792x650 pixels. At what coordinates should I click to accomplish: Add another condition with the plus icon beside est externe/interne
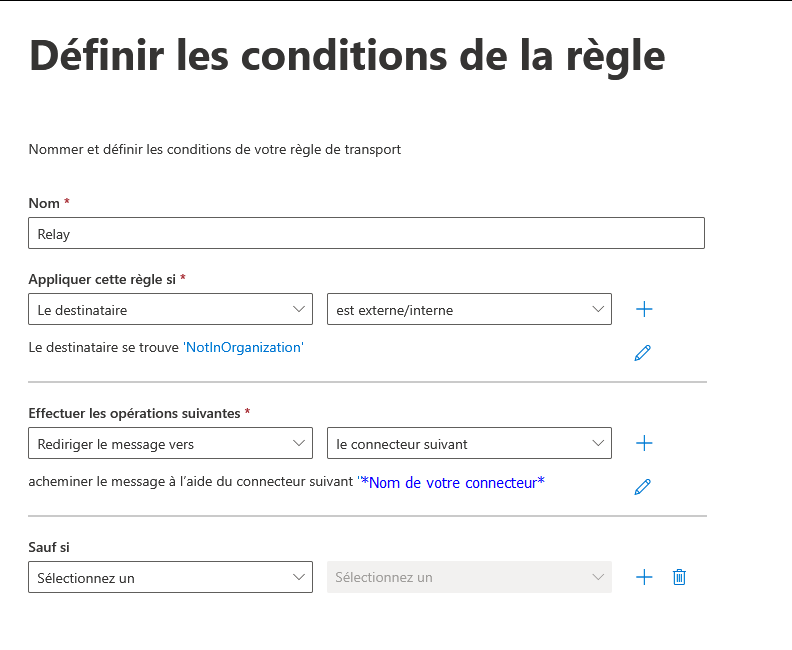click(x=644, y=309)
